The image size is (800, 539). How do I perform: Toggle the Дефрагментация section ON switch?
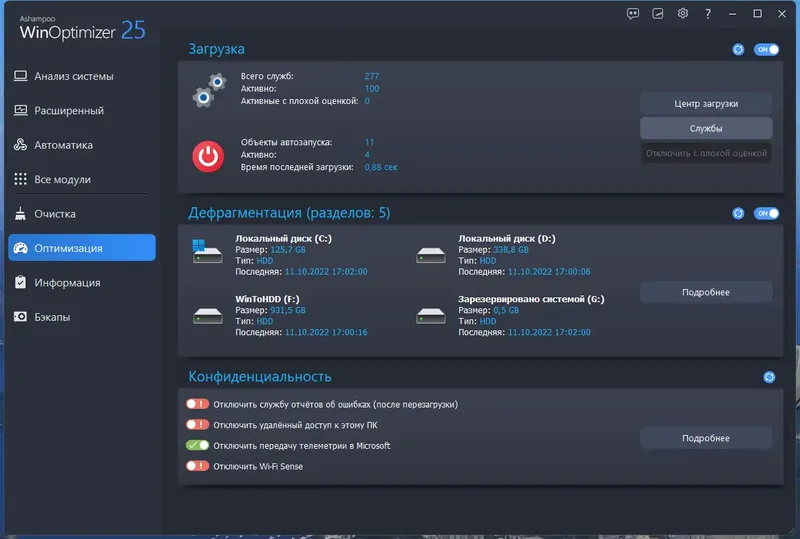point(766,213)
